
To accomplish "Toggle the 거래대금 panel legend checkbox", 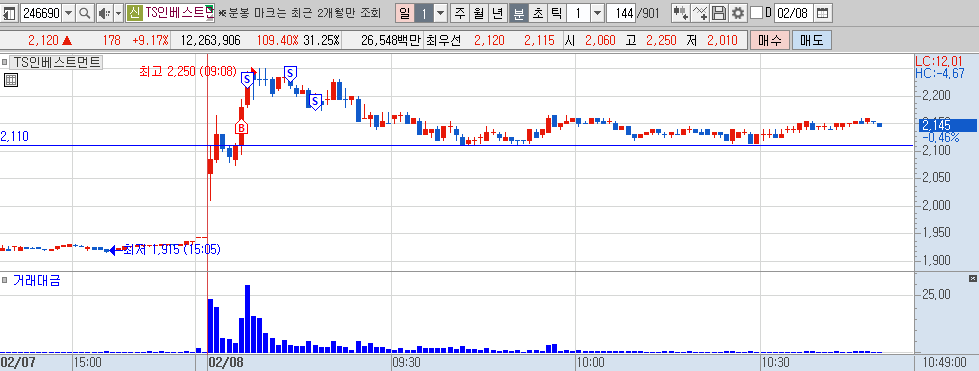I will tap(5, 279).
